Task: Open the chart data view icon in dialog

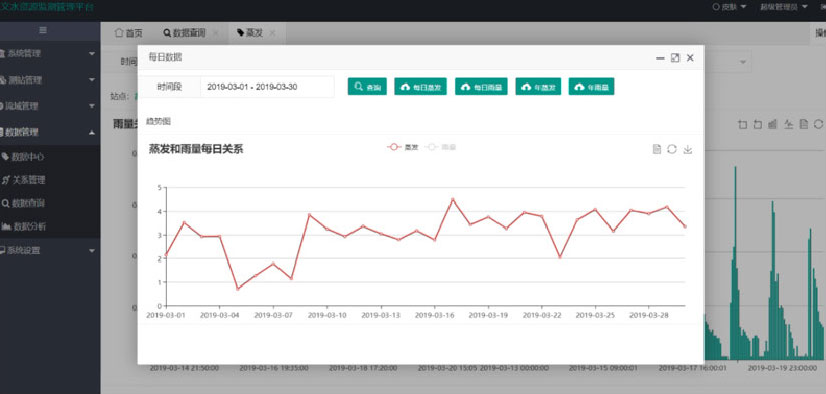Action: click(x=656, y=149)
